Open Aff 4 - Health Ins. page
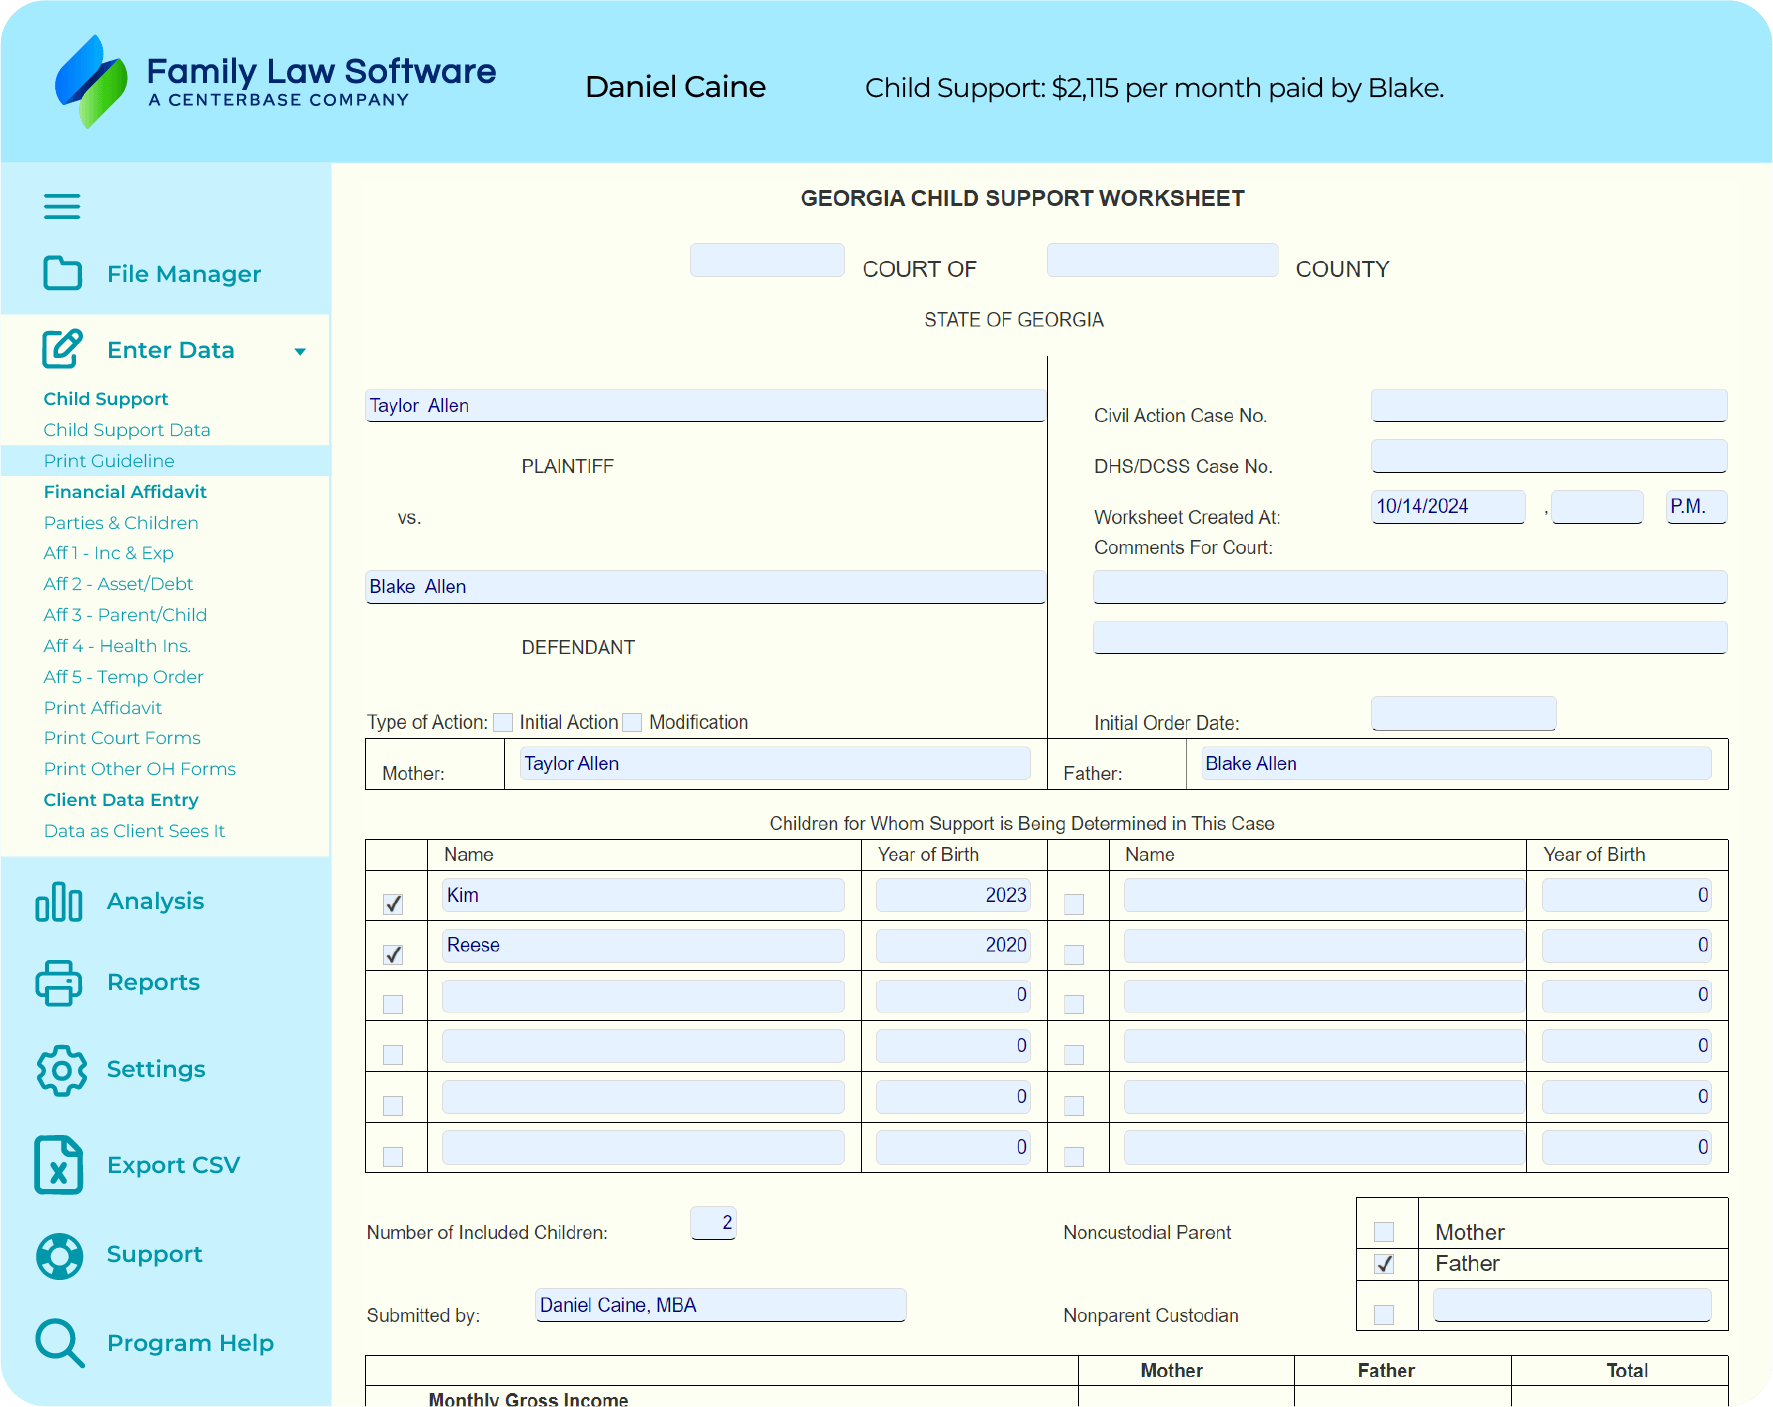 (117, 646)
